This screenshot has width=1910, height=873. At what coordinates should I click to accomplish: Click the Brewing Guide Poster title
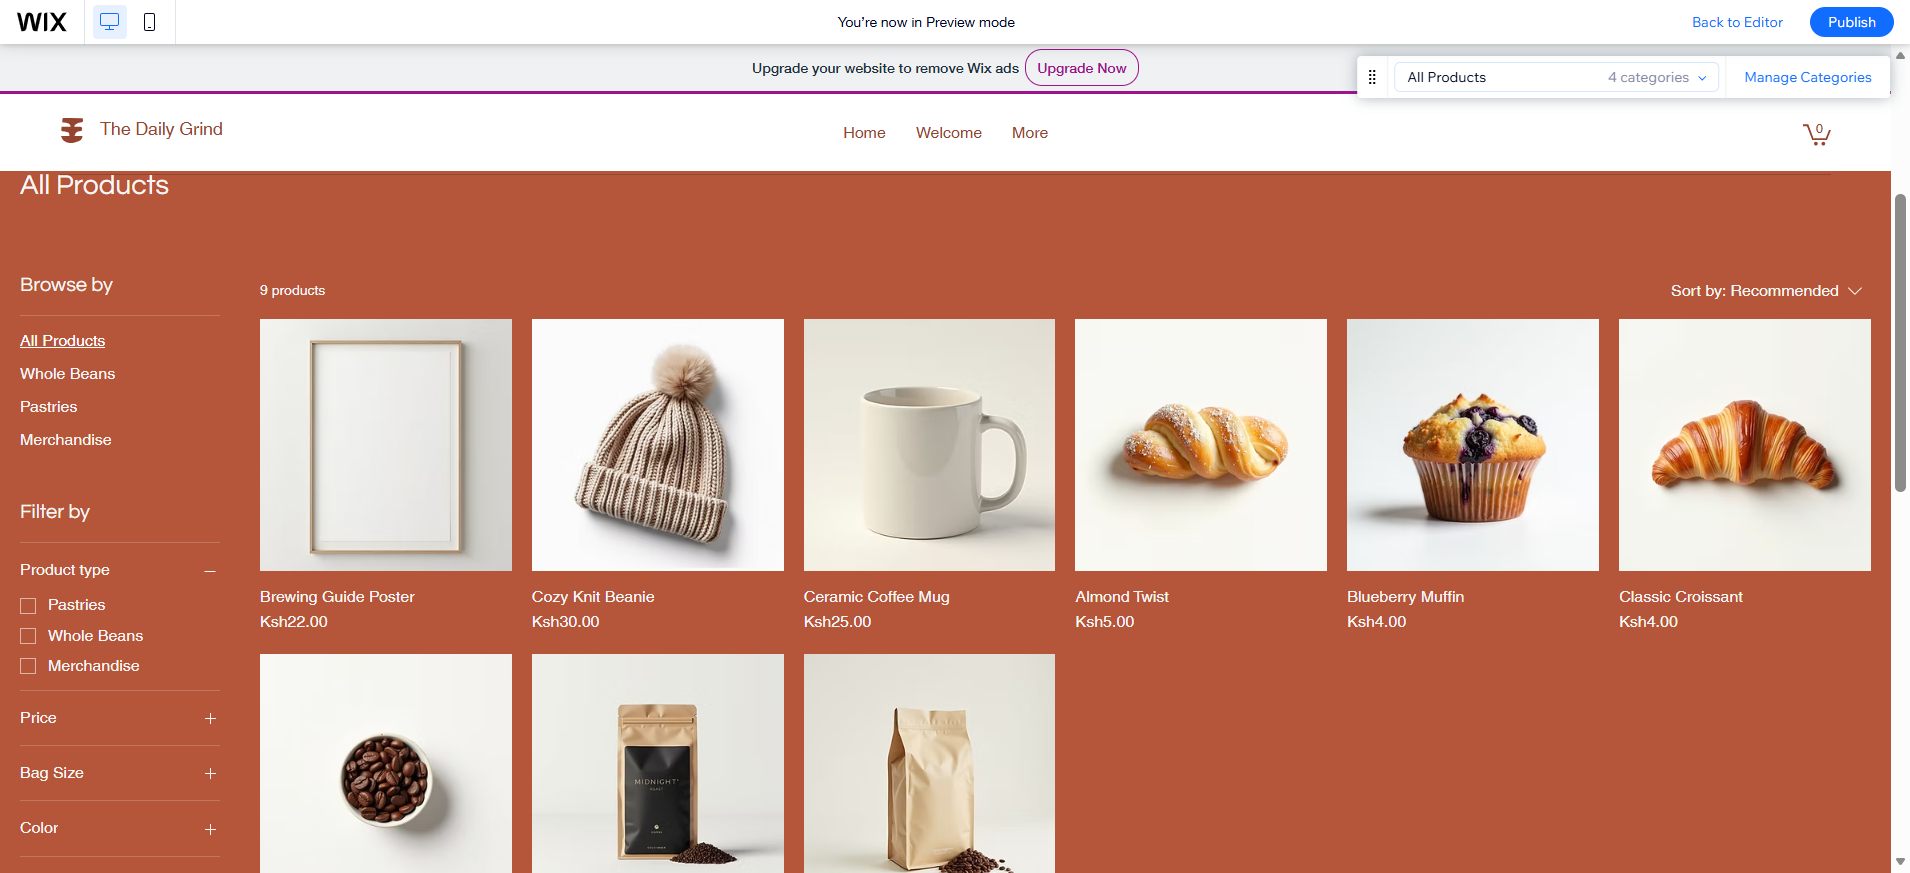click(337, 597)
